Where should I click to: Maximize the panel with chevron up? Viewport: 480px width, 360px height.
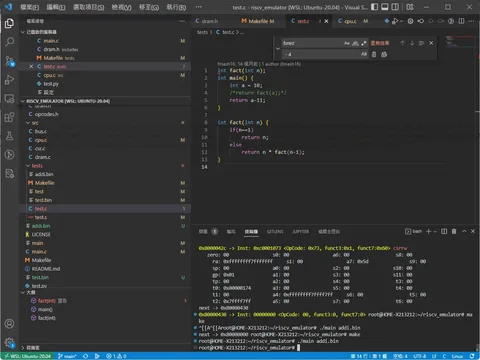click(464, 231)
